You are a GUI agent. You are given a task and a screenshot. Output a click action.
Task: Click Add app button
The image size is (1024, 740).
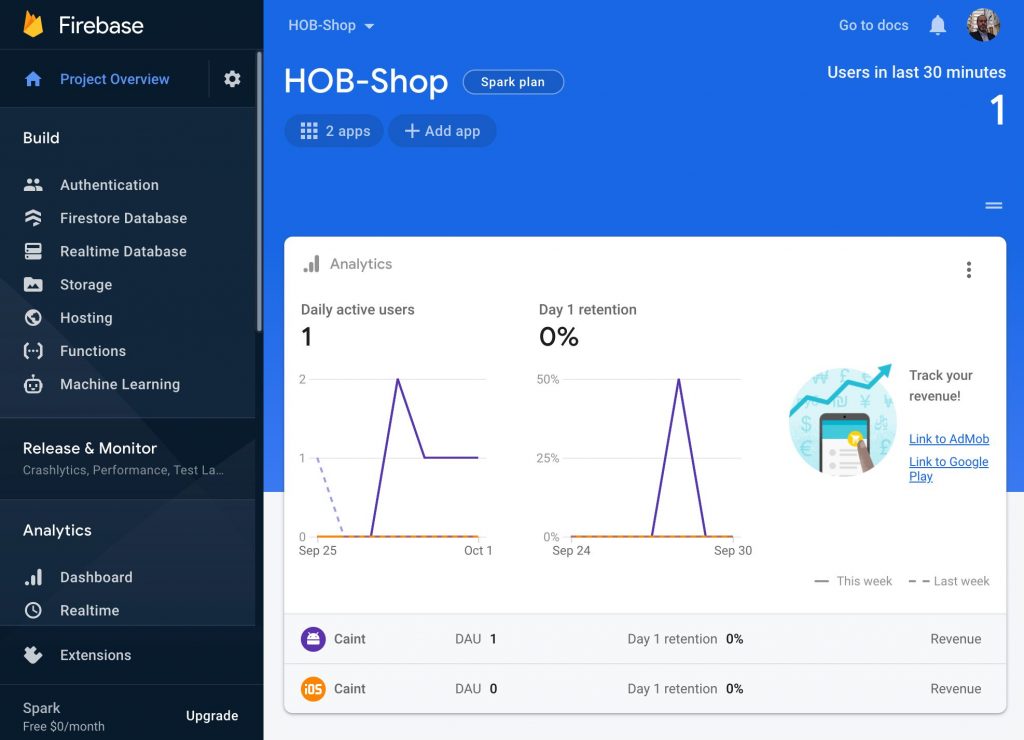tap(442, 131)
